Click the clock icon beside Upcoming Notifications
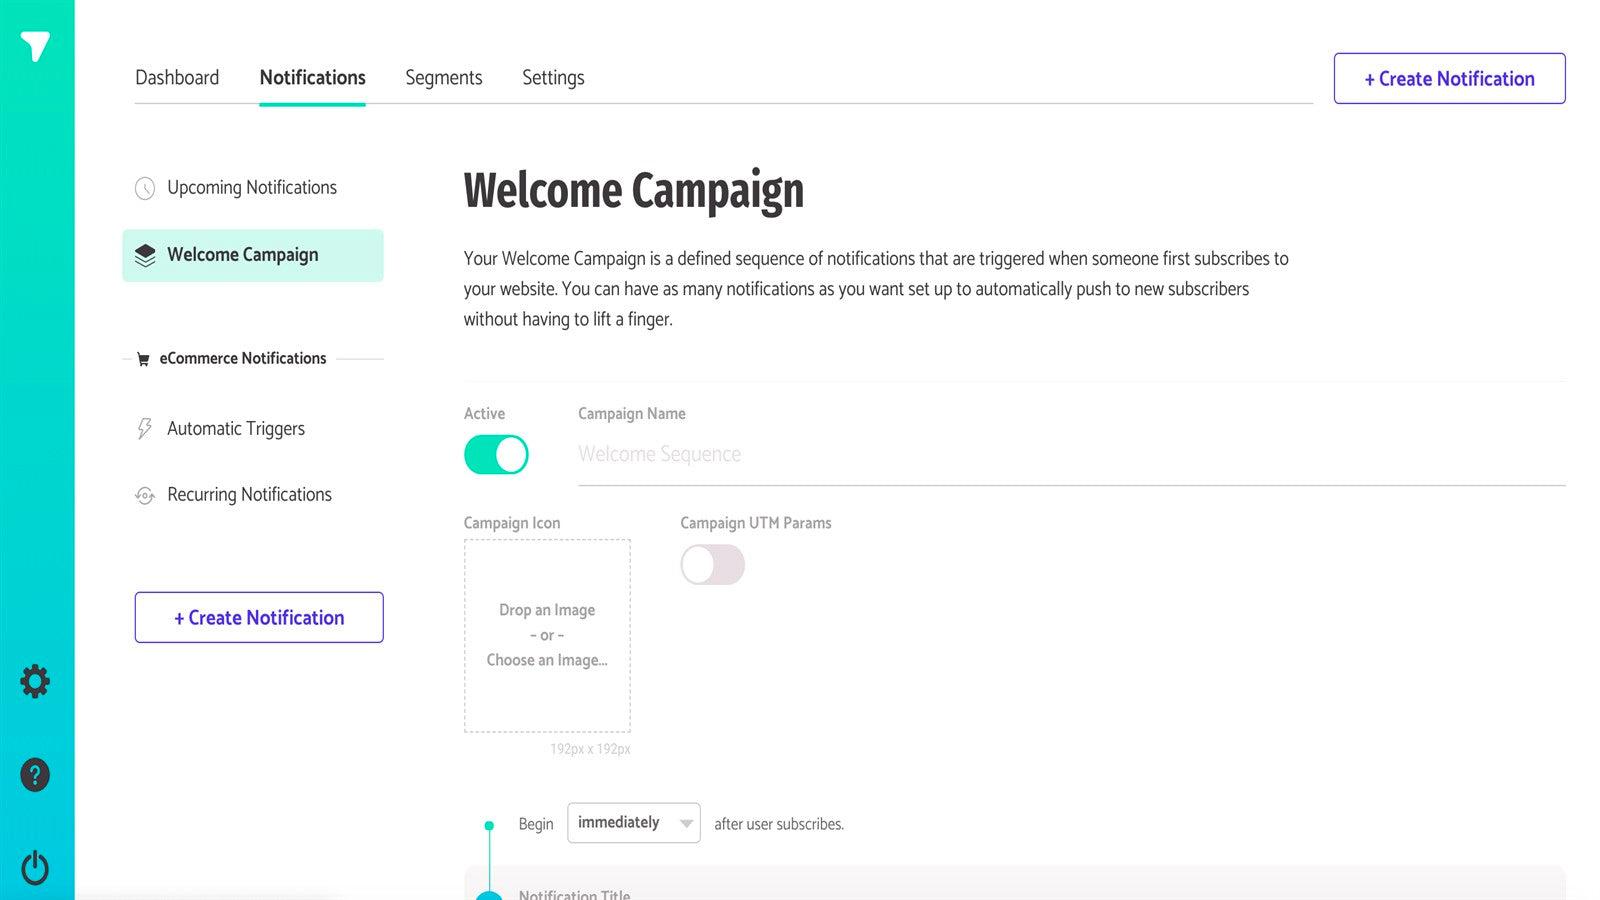 point(144,187)
